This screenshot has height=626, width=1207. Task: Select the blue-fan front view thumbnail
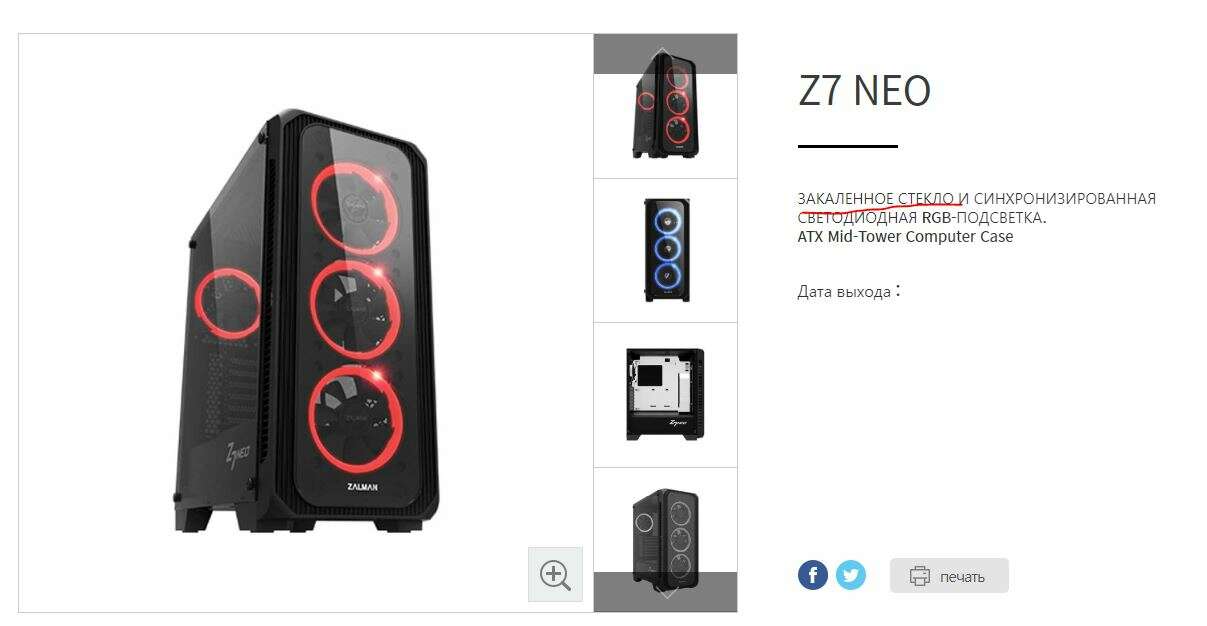coord(666,250)
